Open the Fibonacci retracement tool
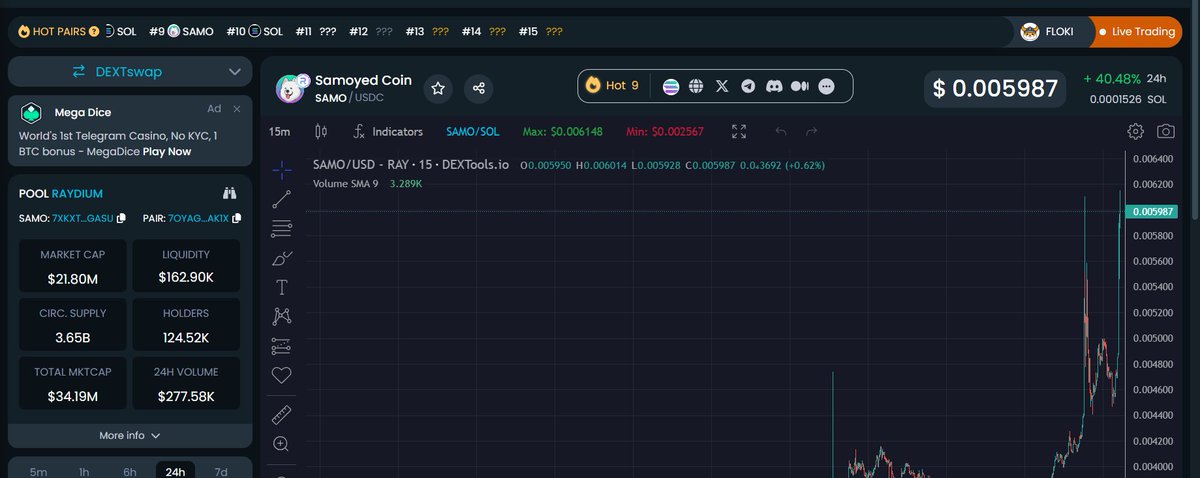This screenshot has height=478, width=1200. click(282, 228)
